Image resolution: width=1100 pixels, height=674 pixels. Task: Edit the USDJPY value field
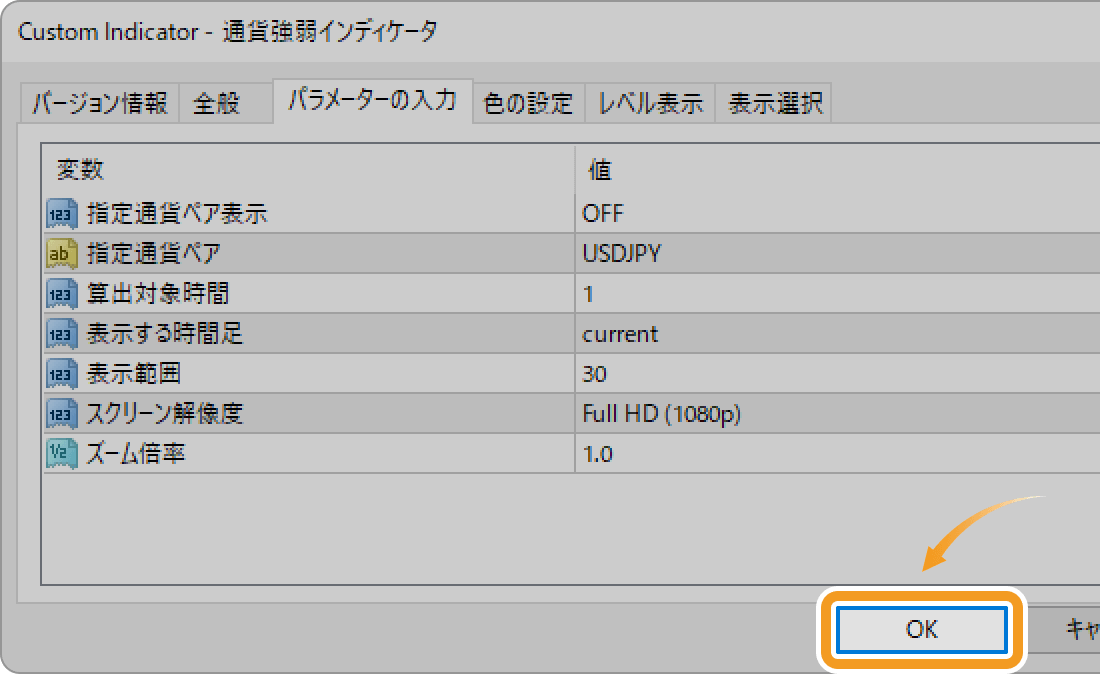point(838,253)
